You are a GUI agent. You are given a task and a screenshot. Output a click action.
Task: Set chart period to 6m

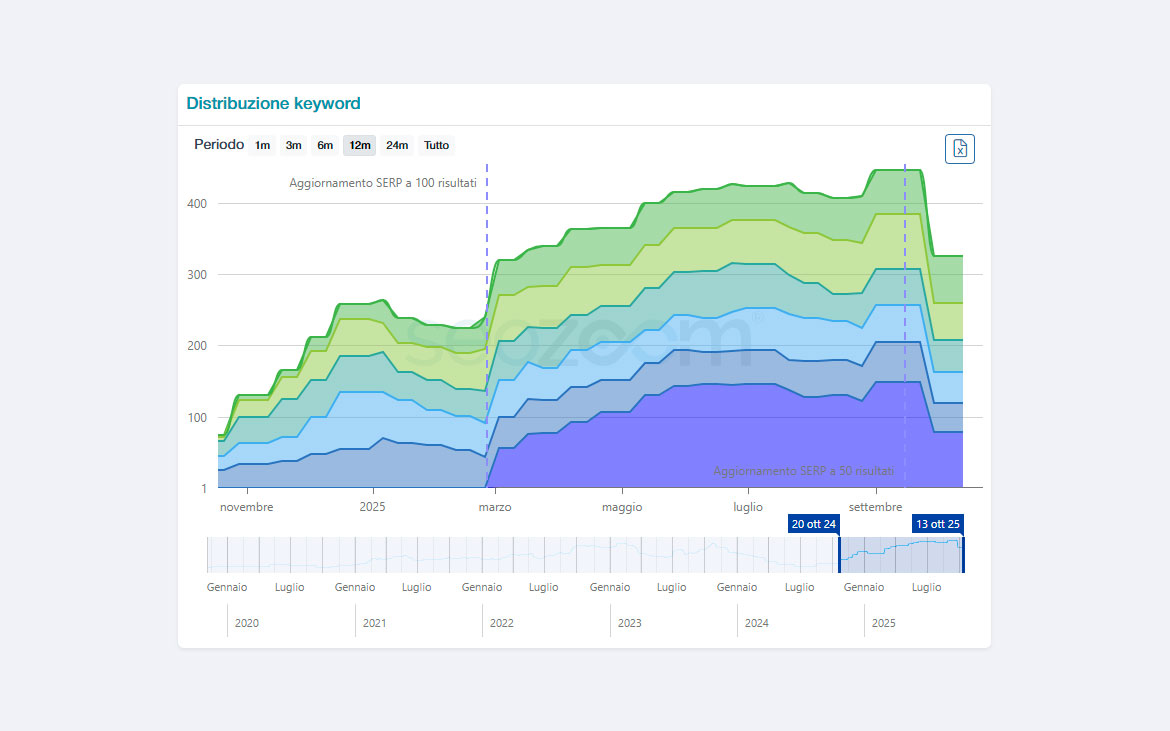(x=325, y=146)
